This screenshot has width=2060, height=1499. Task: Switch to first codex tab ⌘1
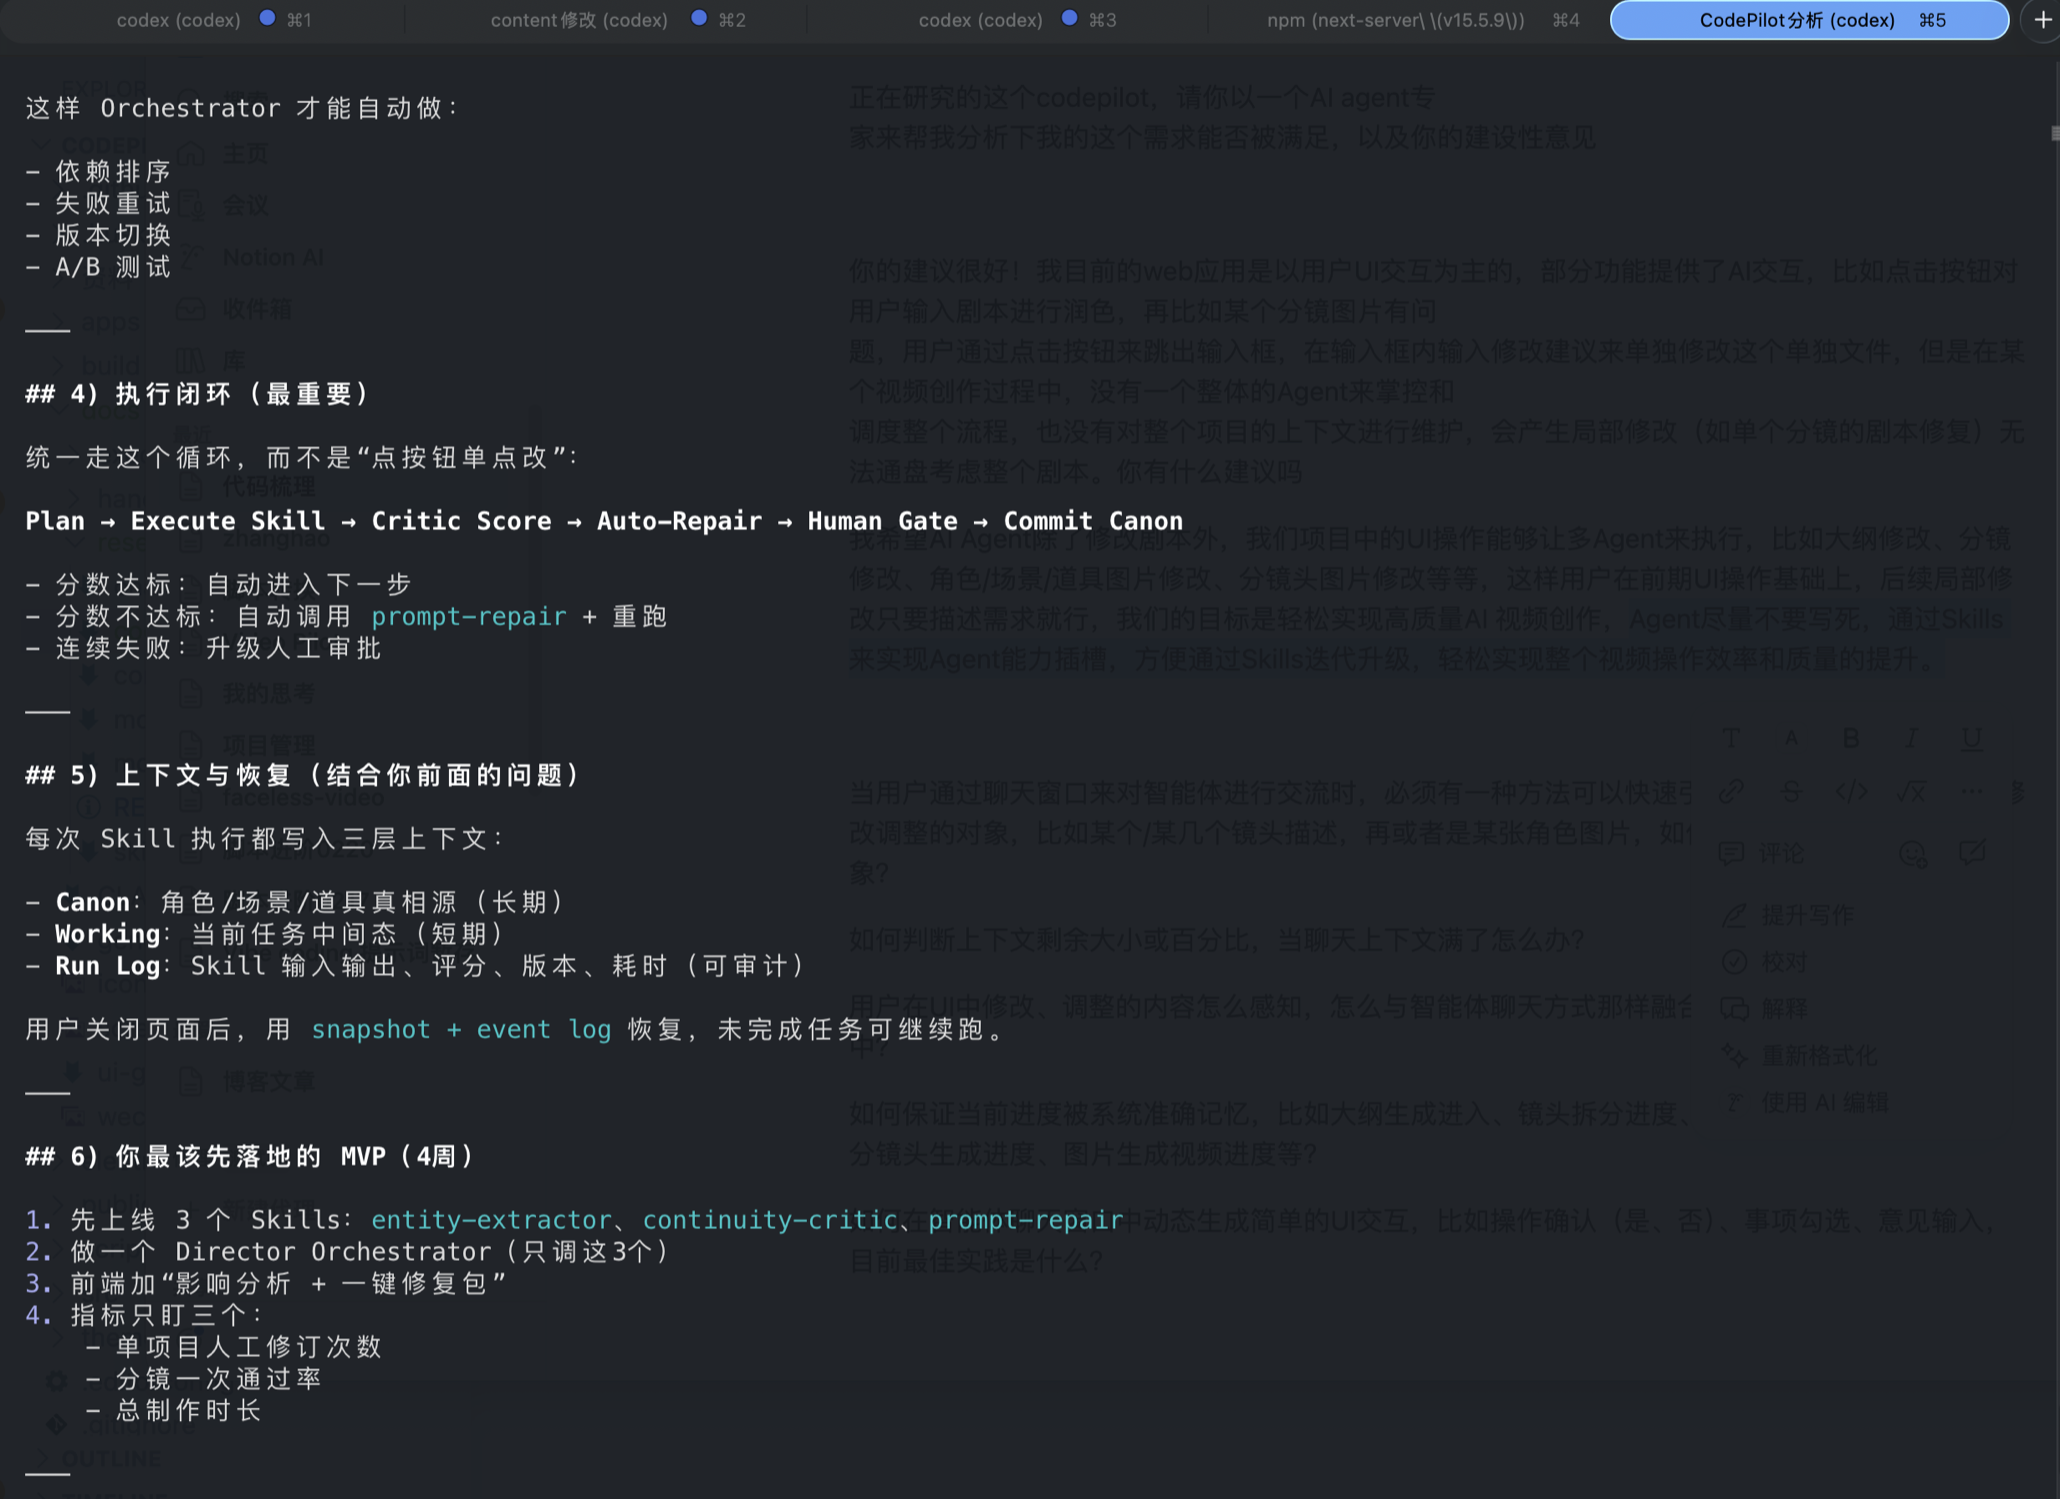pos(213,20)
